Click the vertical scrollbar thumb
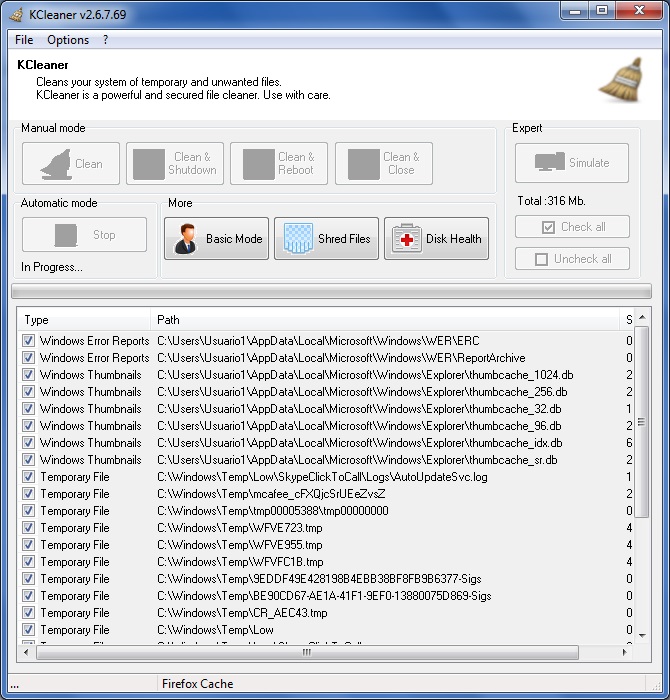The width and height of the screenshot is (670, 700). coord(641,422)
